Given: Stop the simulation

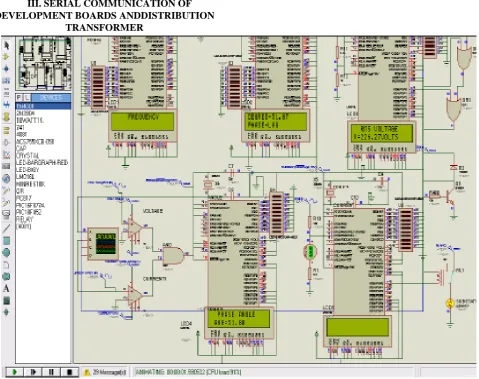Looking at the screenshot, I should 69,372.
